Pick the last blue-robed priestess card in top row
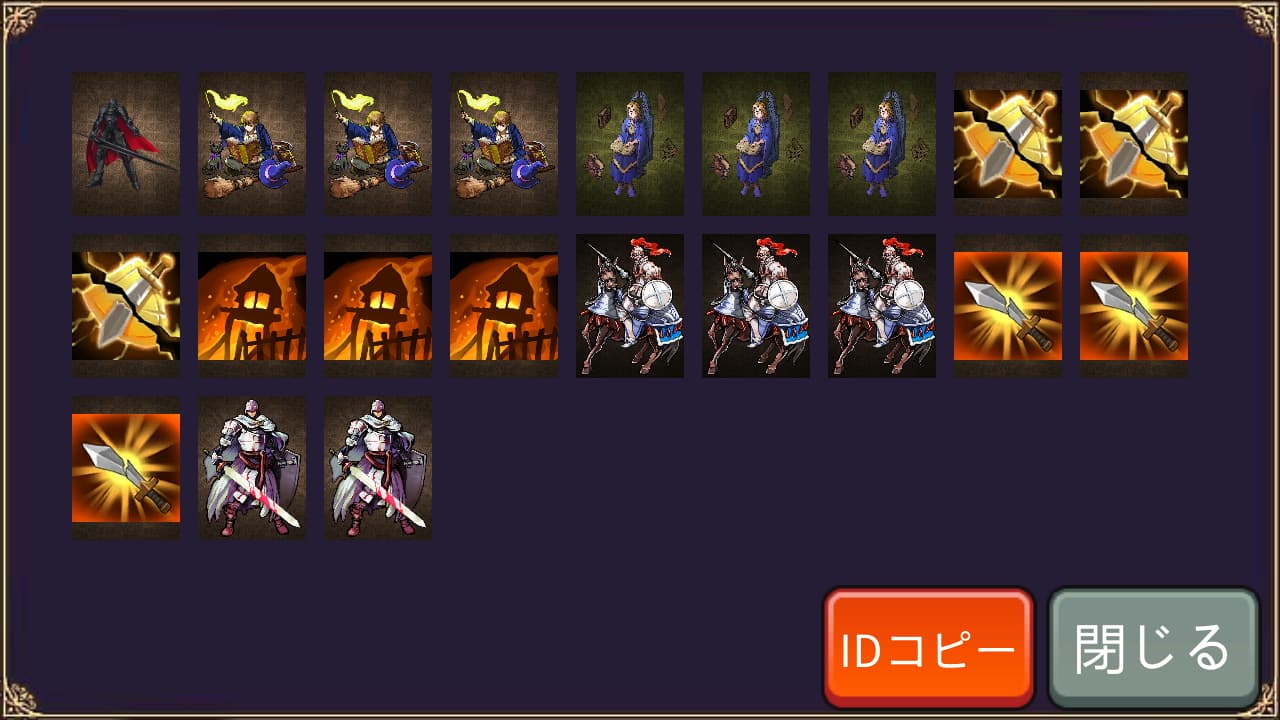 [882, 144]
